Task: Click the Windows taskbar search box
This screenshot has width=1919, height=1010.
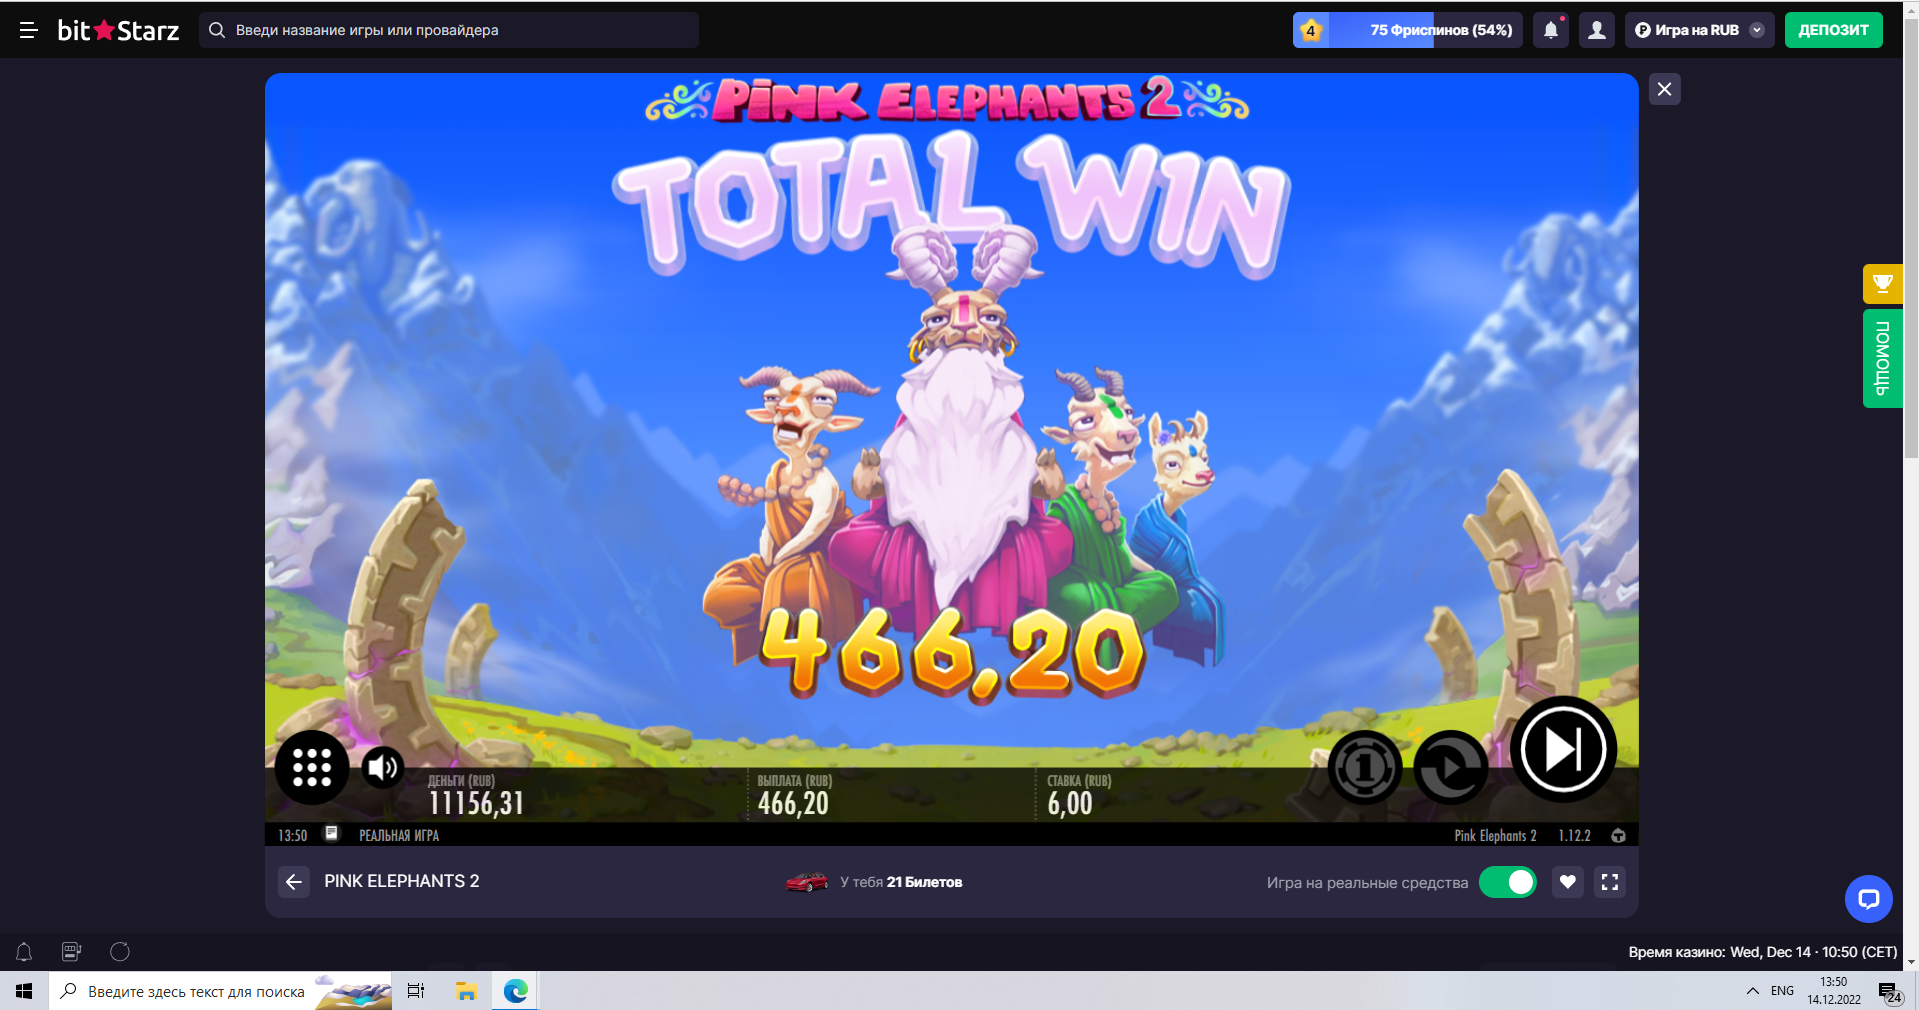Action: tap(220, 991)
